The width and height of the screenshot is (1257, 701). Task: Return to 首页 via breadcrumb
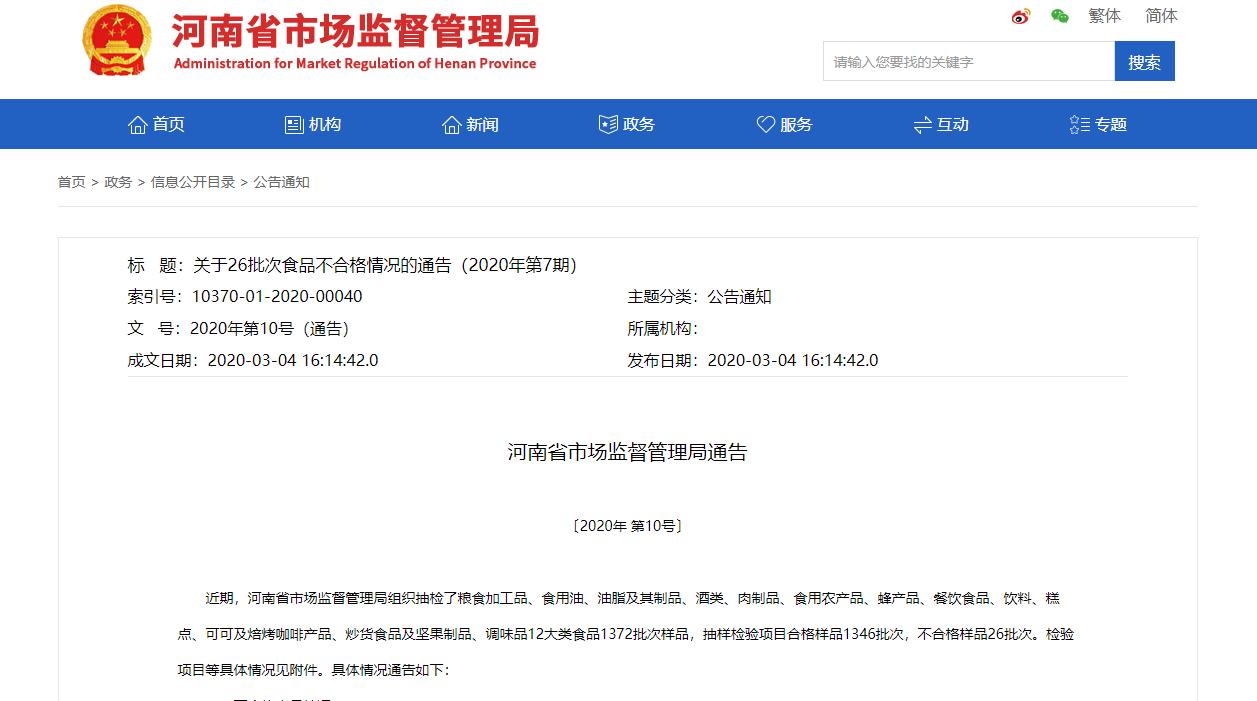[70, 182]
